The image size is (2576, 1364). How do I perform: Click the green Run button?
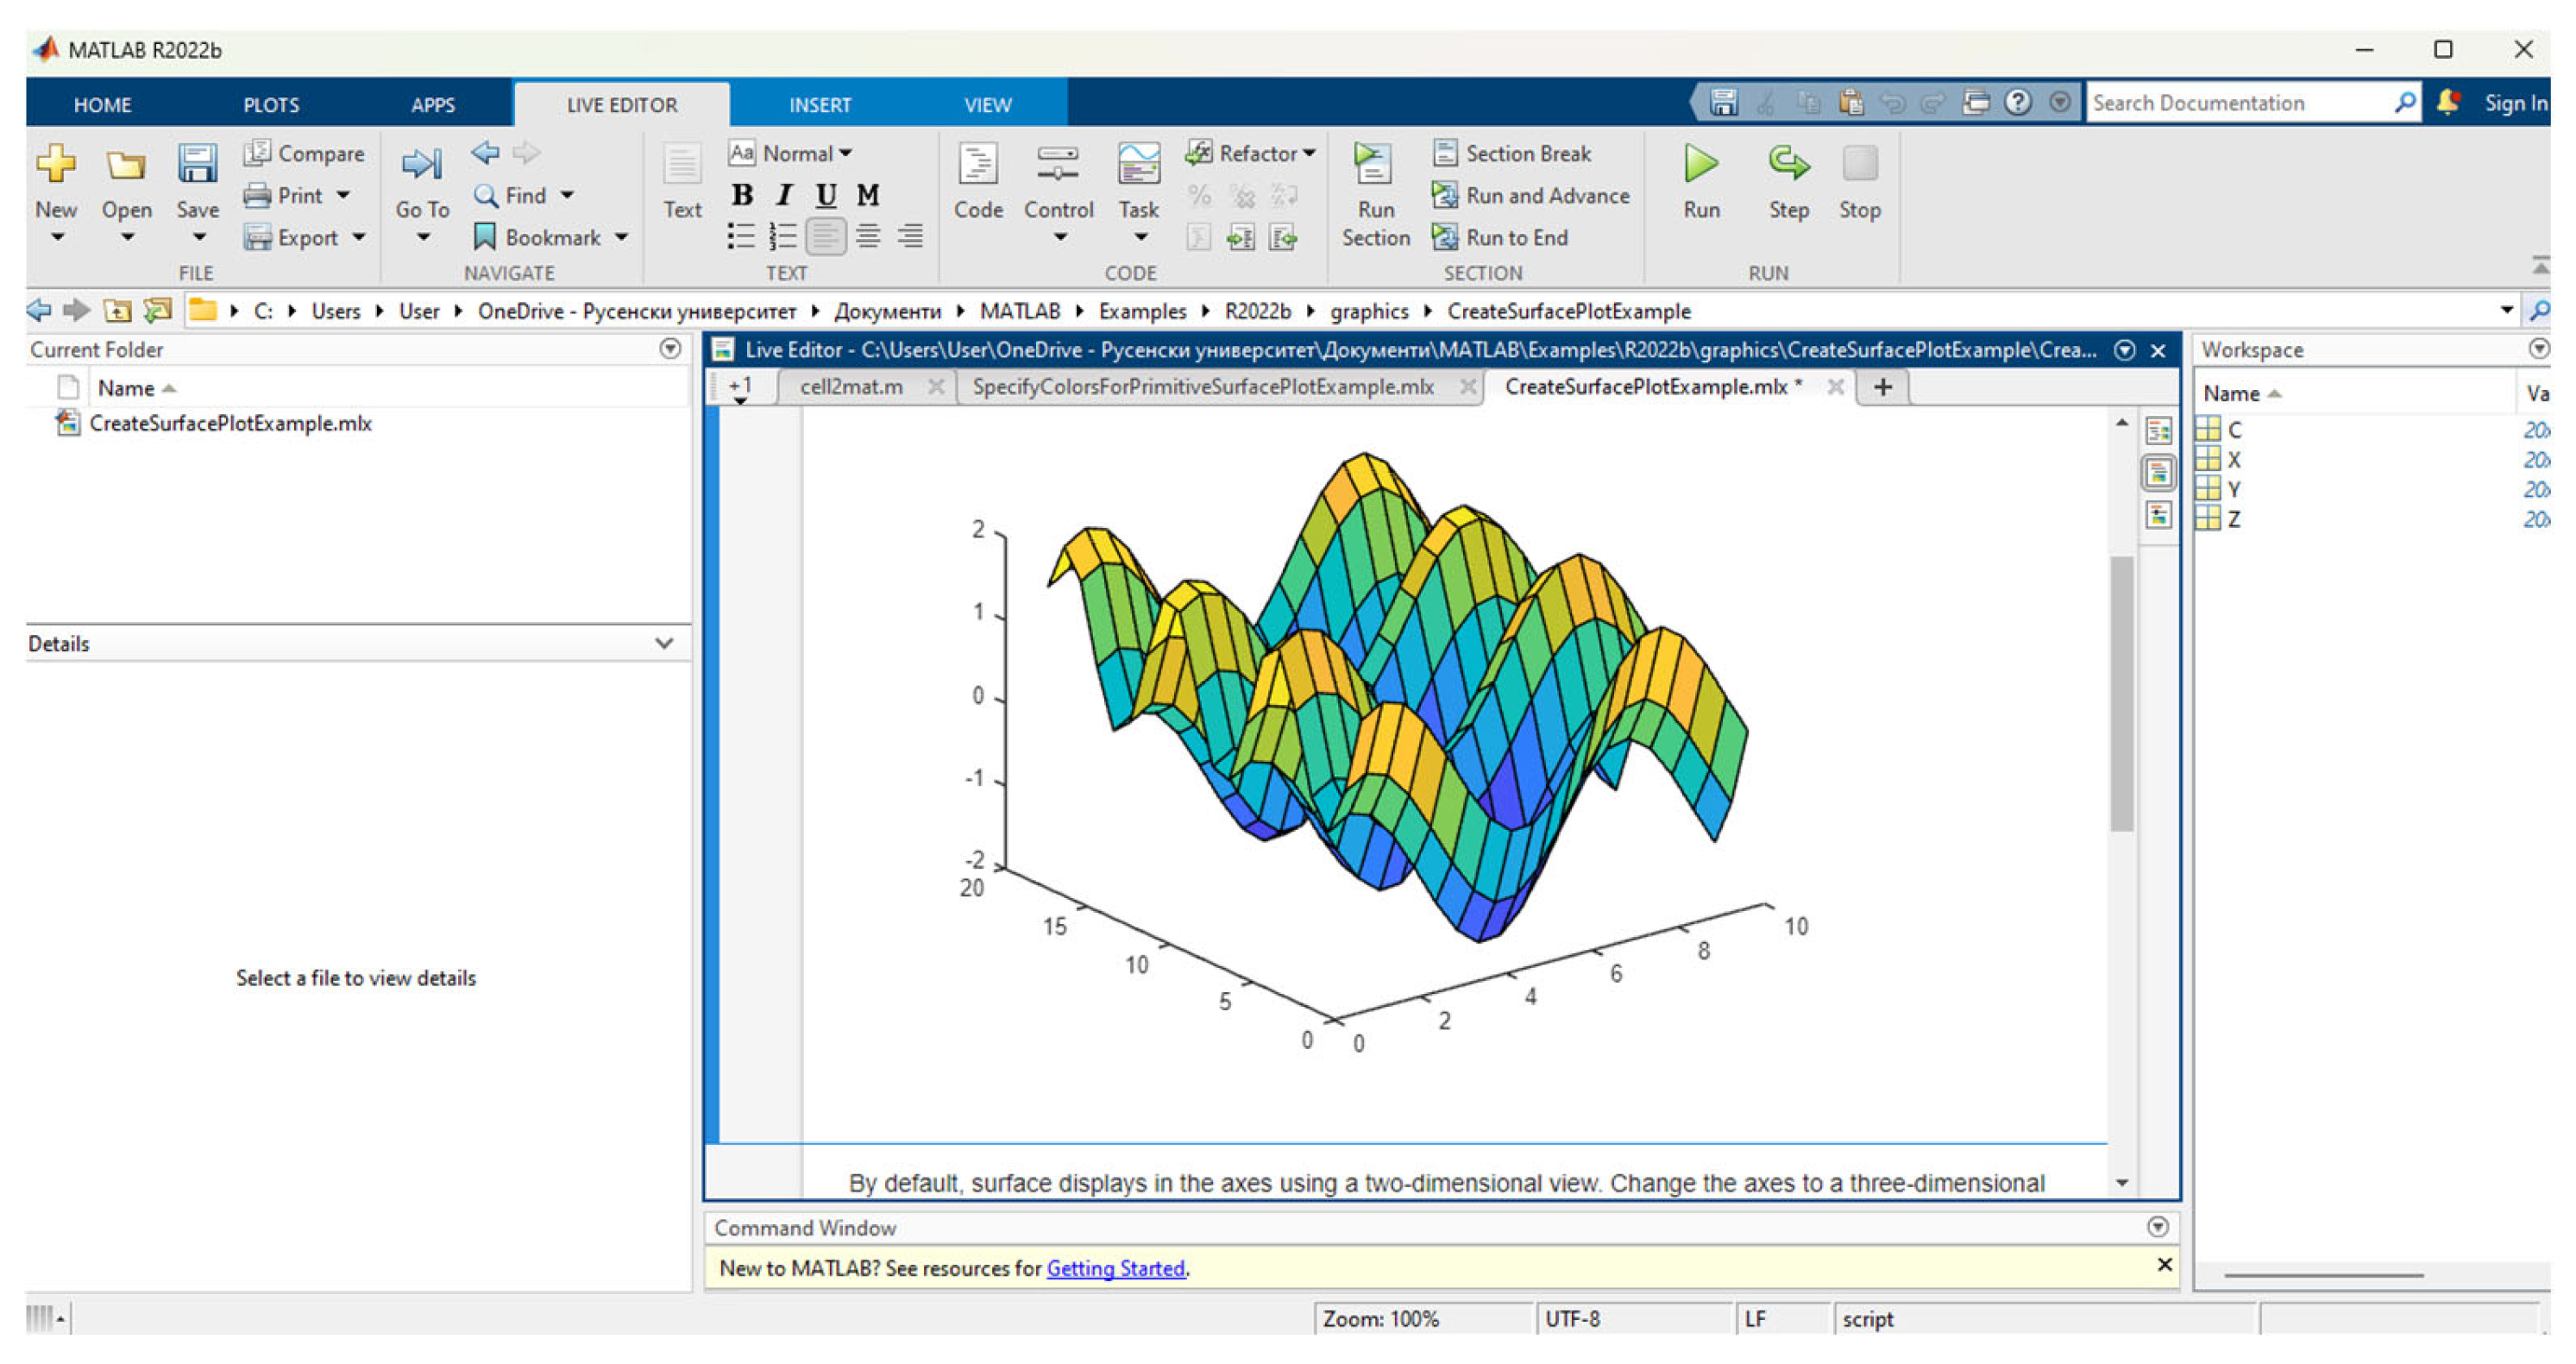(1700, 165)
